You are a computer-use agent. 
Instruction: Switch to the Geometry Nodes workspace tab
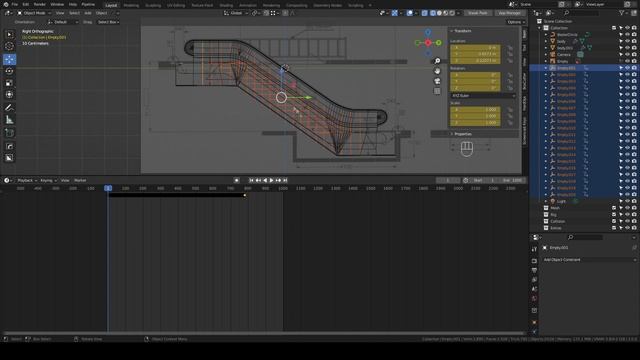coord(327,5)
